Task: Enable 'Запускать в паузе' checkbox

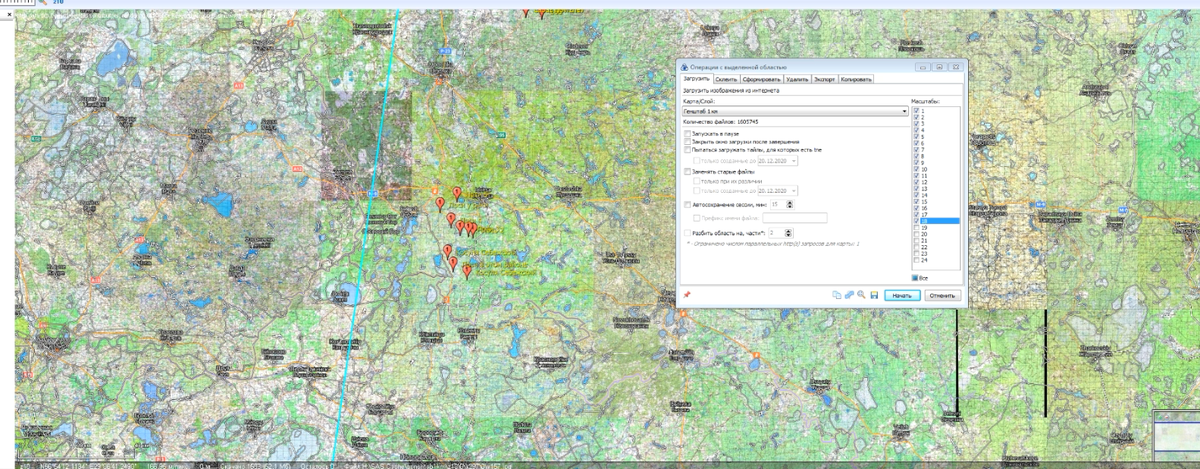Action: click(x=688, y=134)
